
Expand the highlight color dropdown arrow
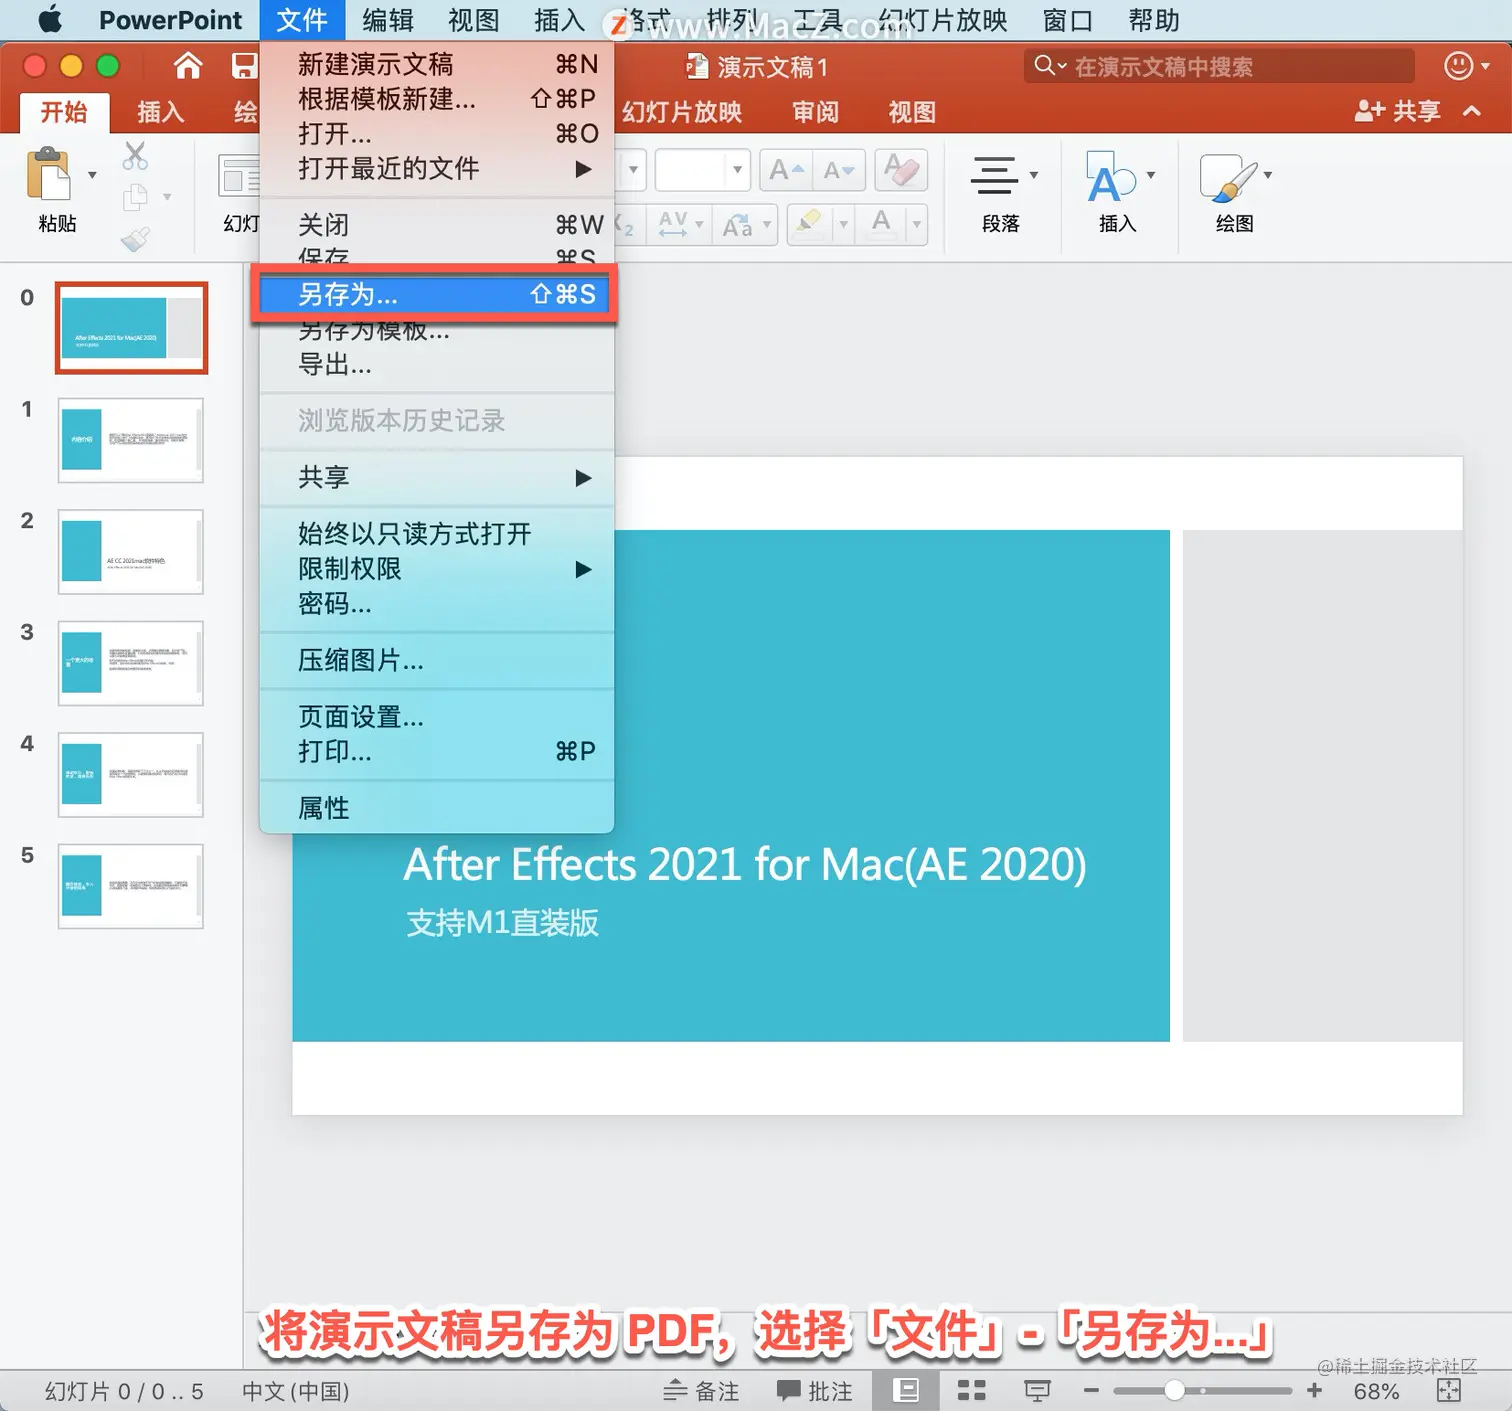(x=843, y=224)
